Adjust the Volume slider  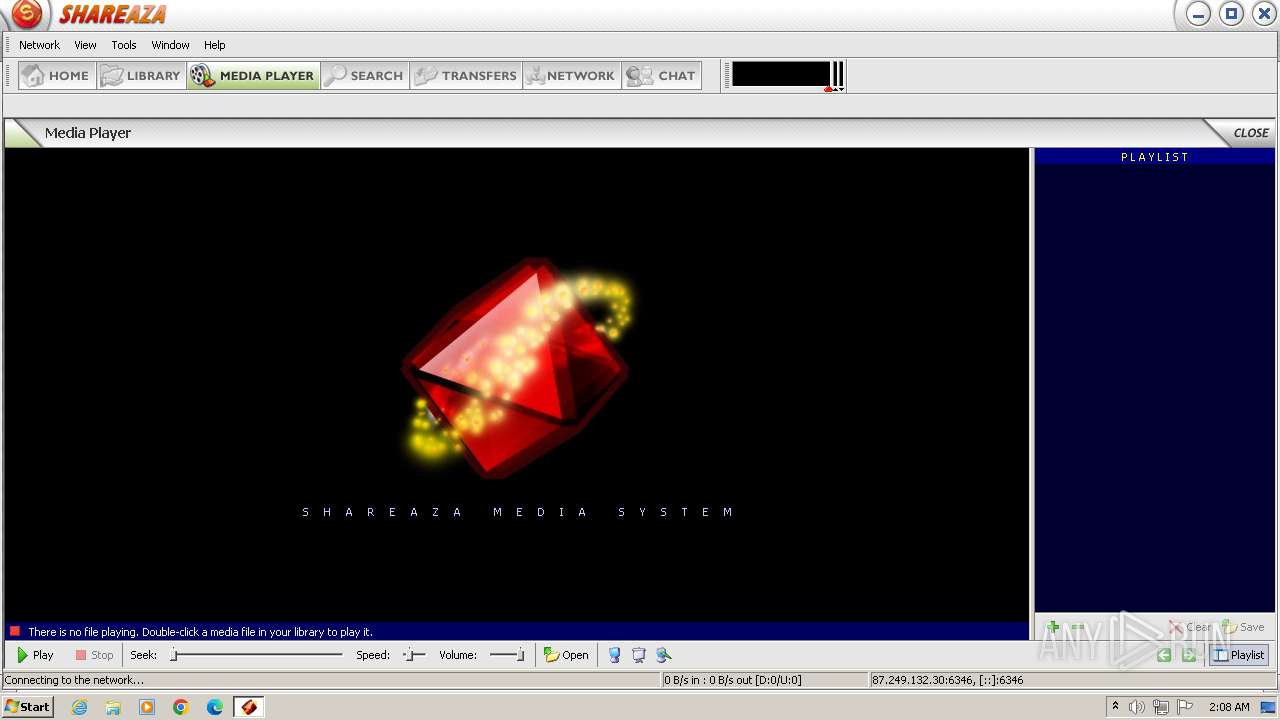click(x=507, y=655)
